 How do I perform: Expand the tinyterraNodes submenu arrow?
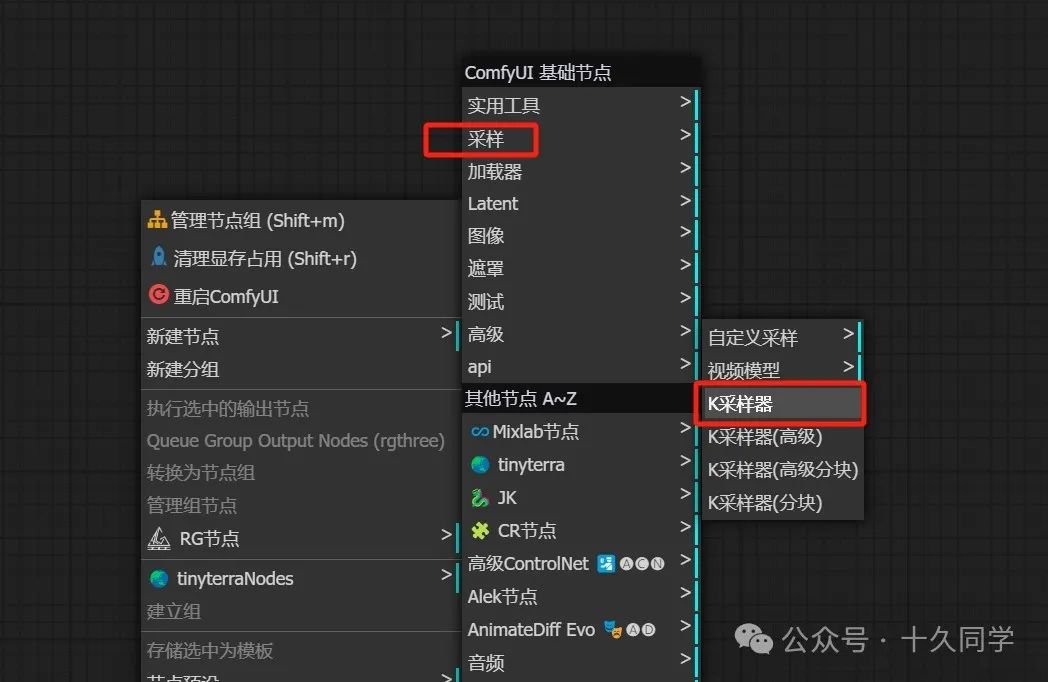(446, 574)
